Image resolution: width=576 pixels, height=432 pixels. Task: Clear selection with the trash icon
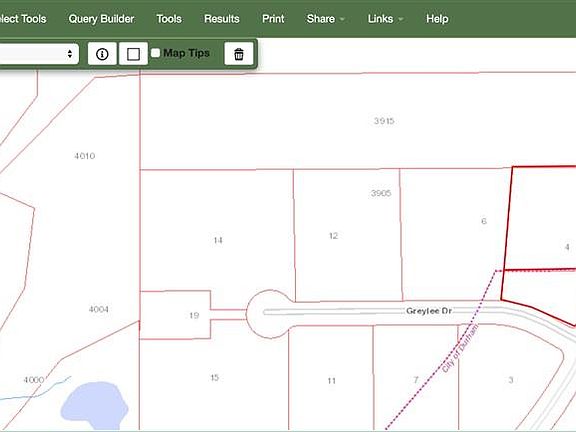click(x=239, y=54)
